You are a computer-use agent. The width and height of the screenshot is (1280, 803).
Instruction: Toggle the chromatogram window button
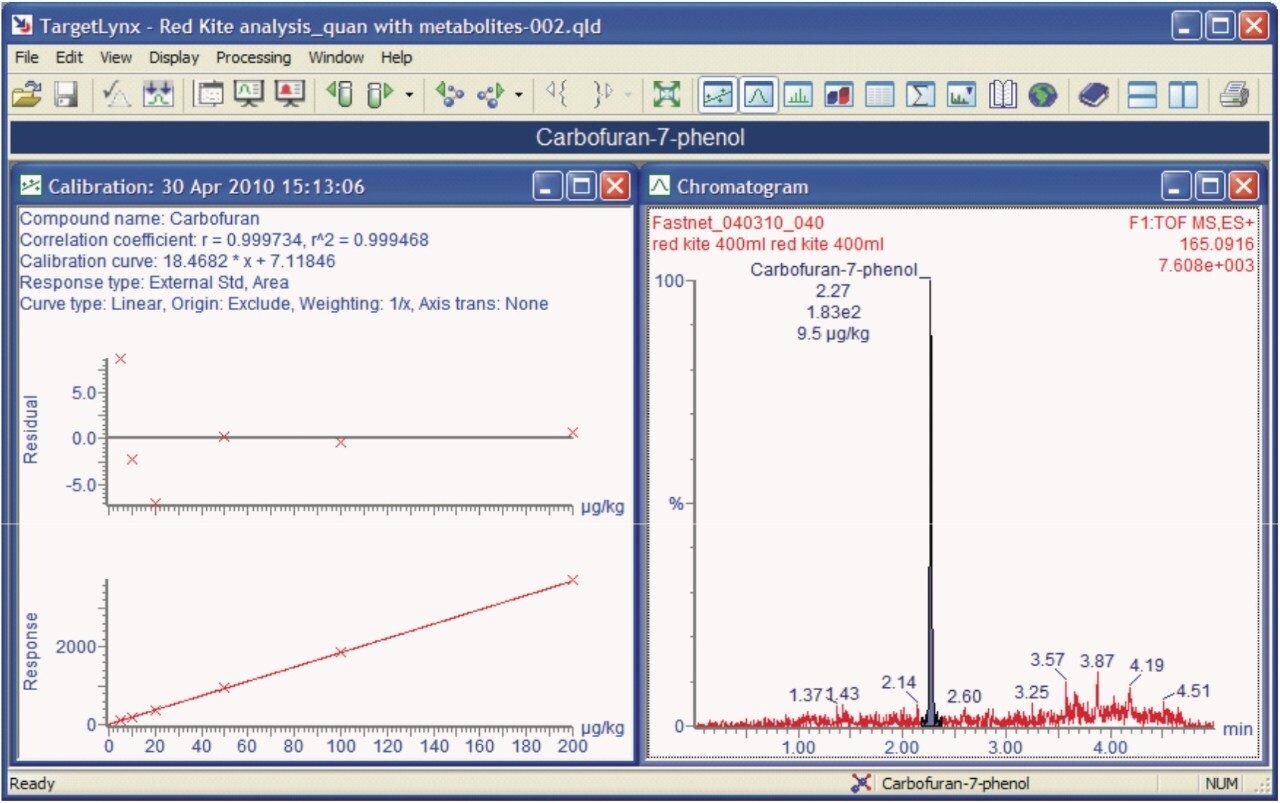757,95
